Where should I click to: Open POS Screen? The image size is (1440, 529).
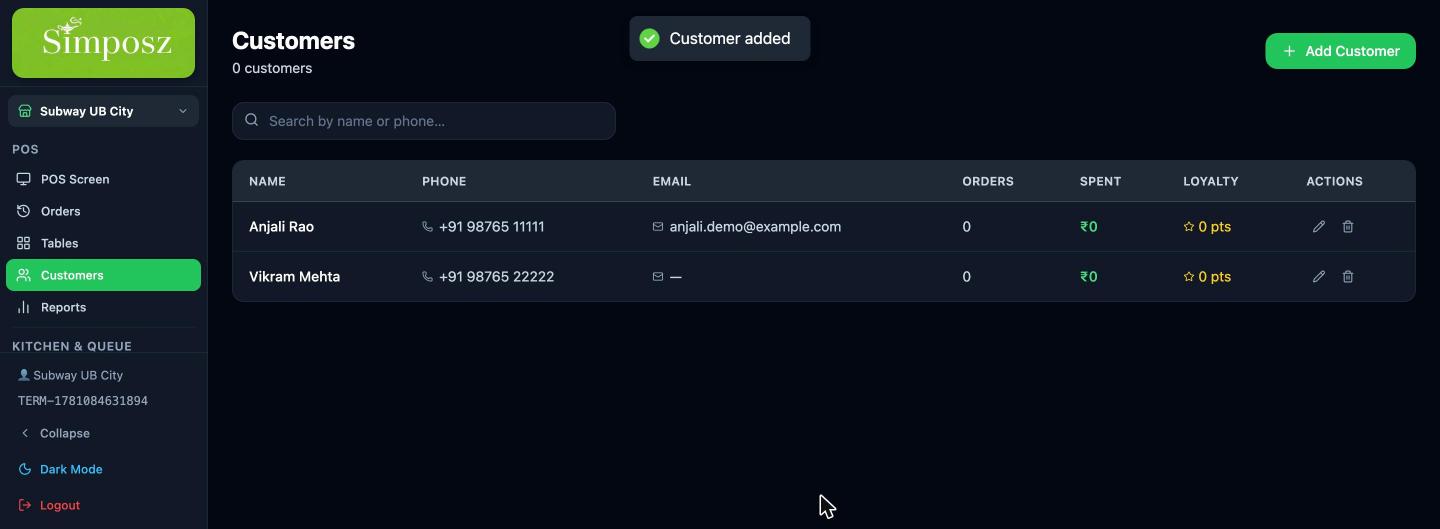pyautogui.click(x=103, y=179)
